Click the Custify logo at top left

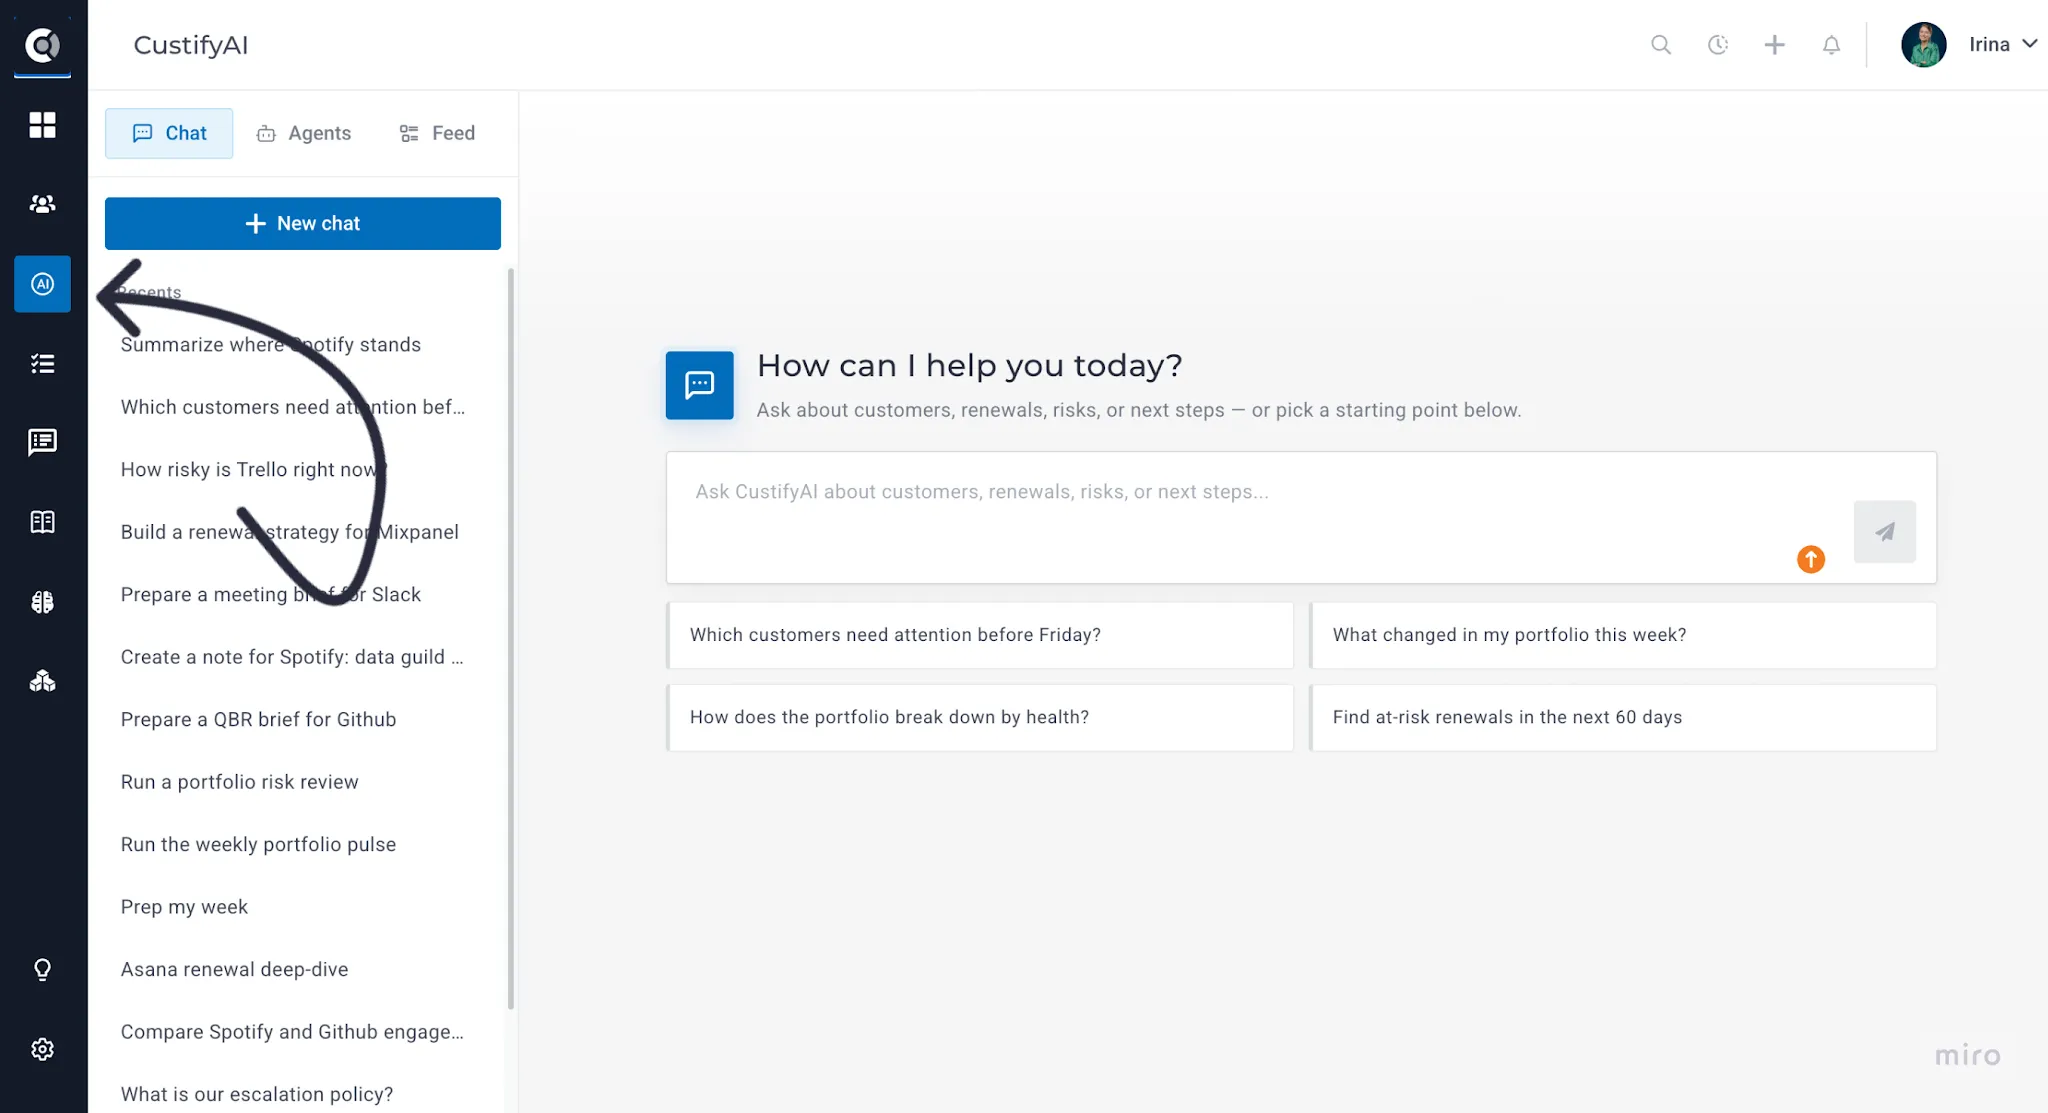42,45
